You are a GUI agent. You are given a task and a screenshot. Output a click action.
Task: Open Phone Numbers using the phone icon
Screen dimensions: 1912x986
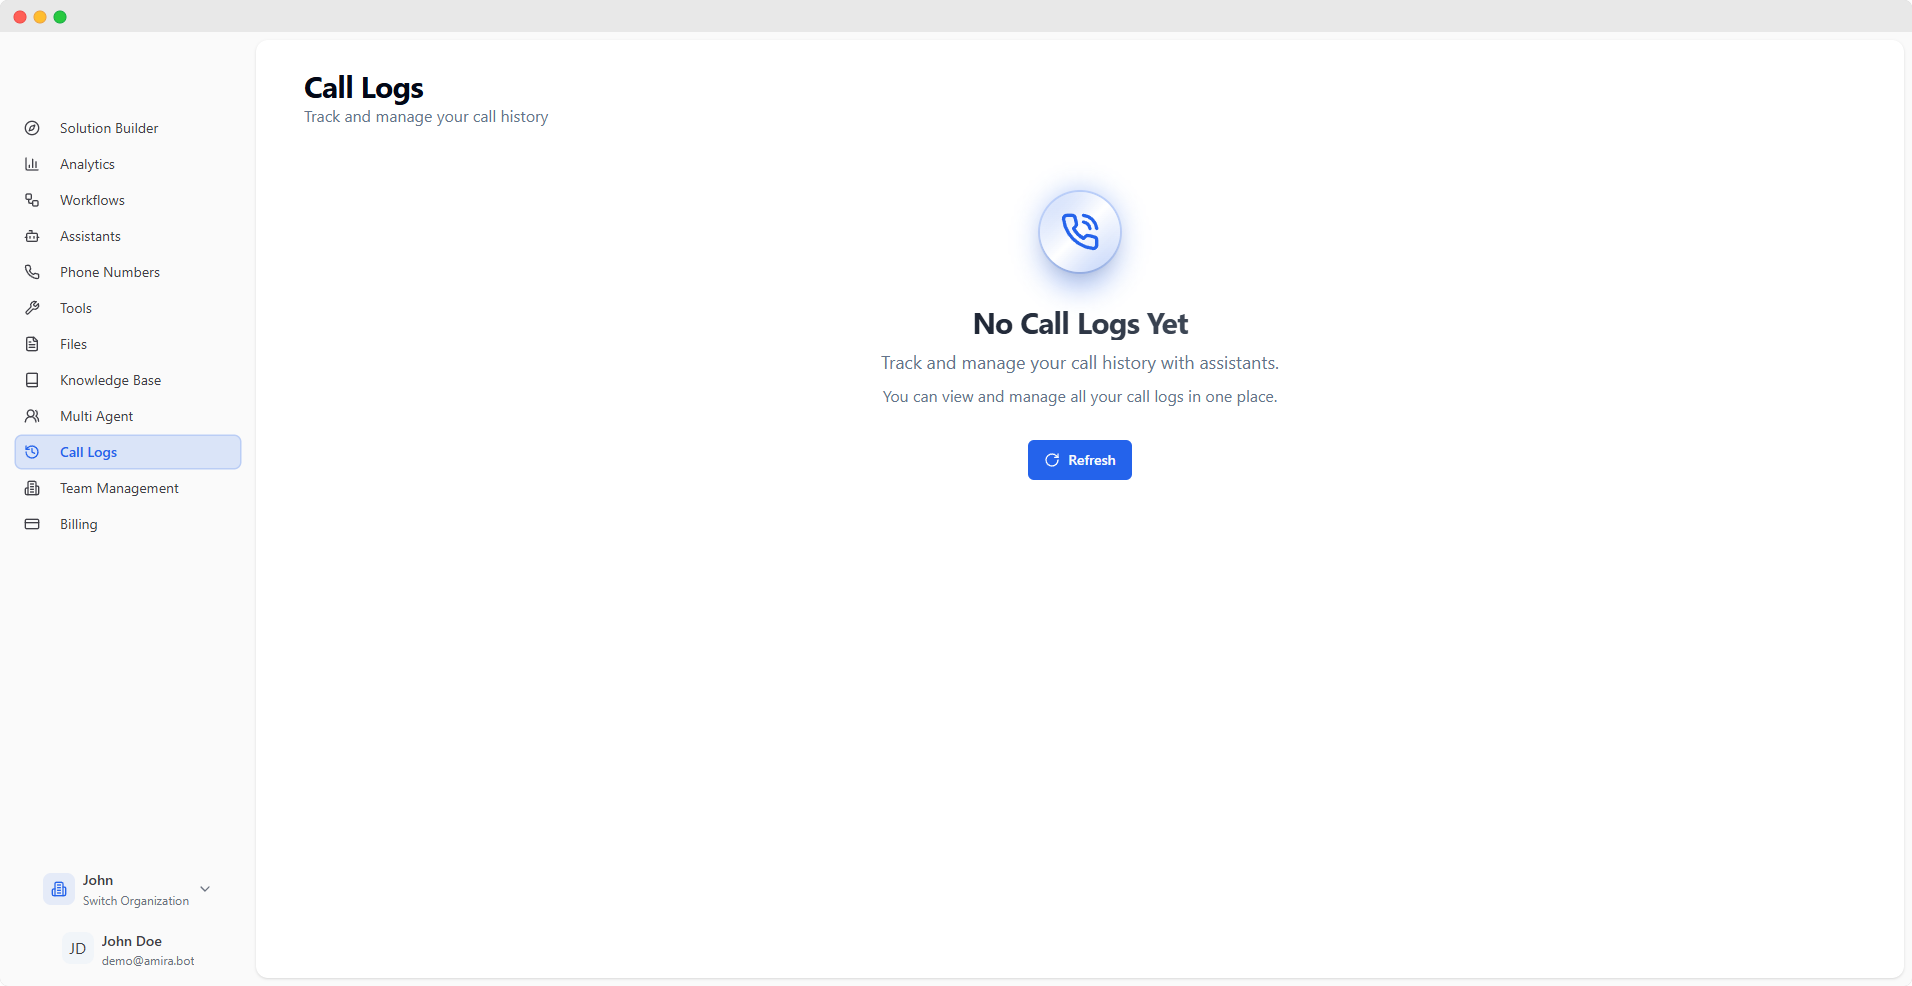(33, 271)
